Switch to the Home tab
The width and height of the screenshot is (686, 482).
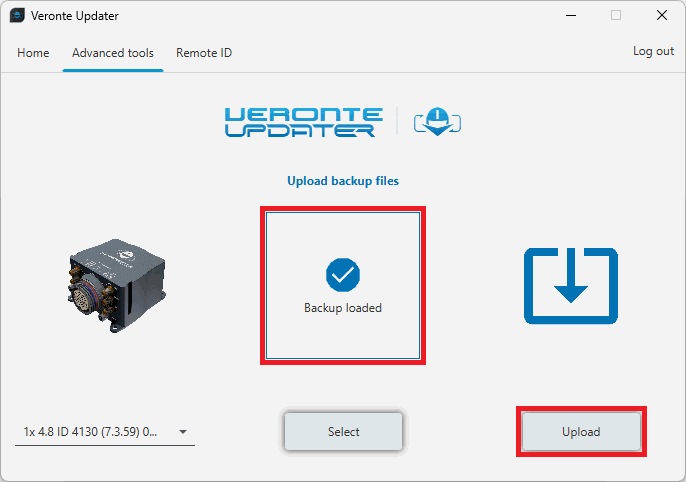click(x=33, y=53)
